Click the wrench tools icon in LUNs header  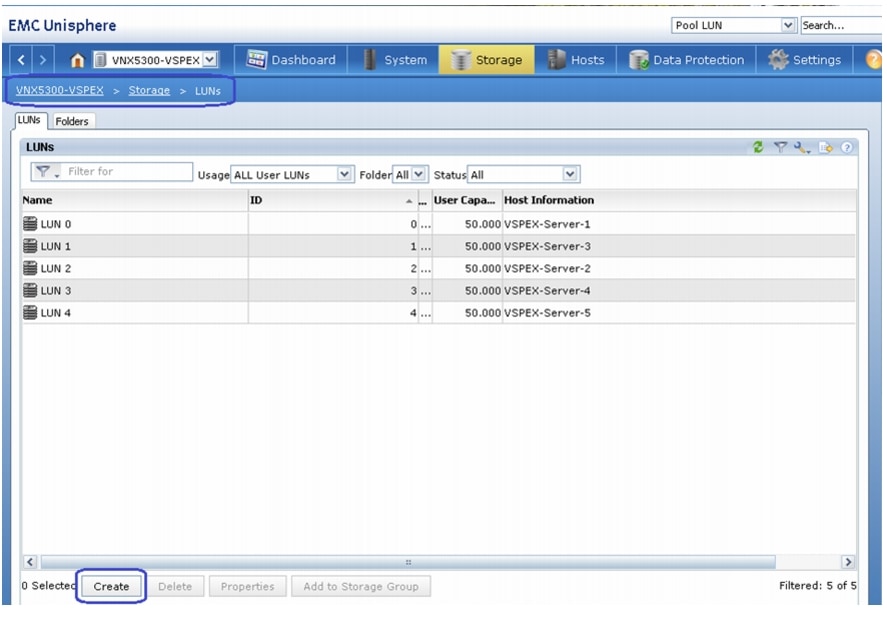point(802,147)
